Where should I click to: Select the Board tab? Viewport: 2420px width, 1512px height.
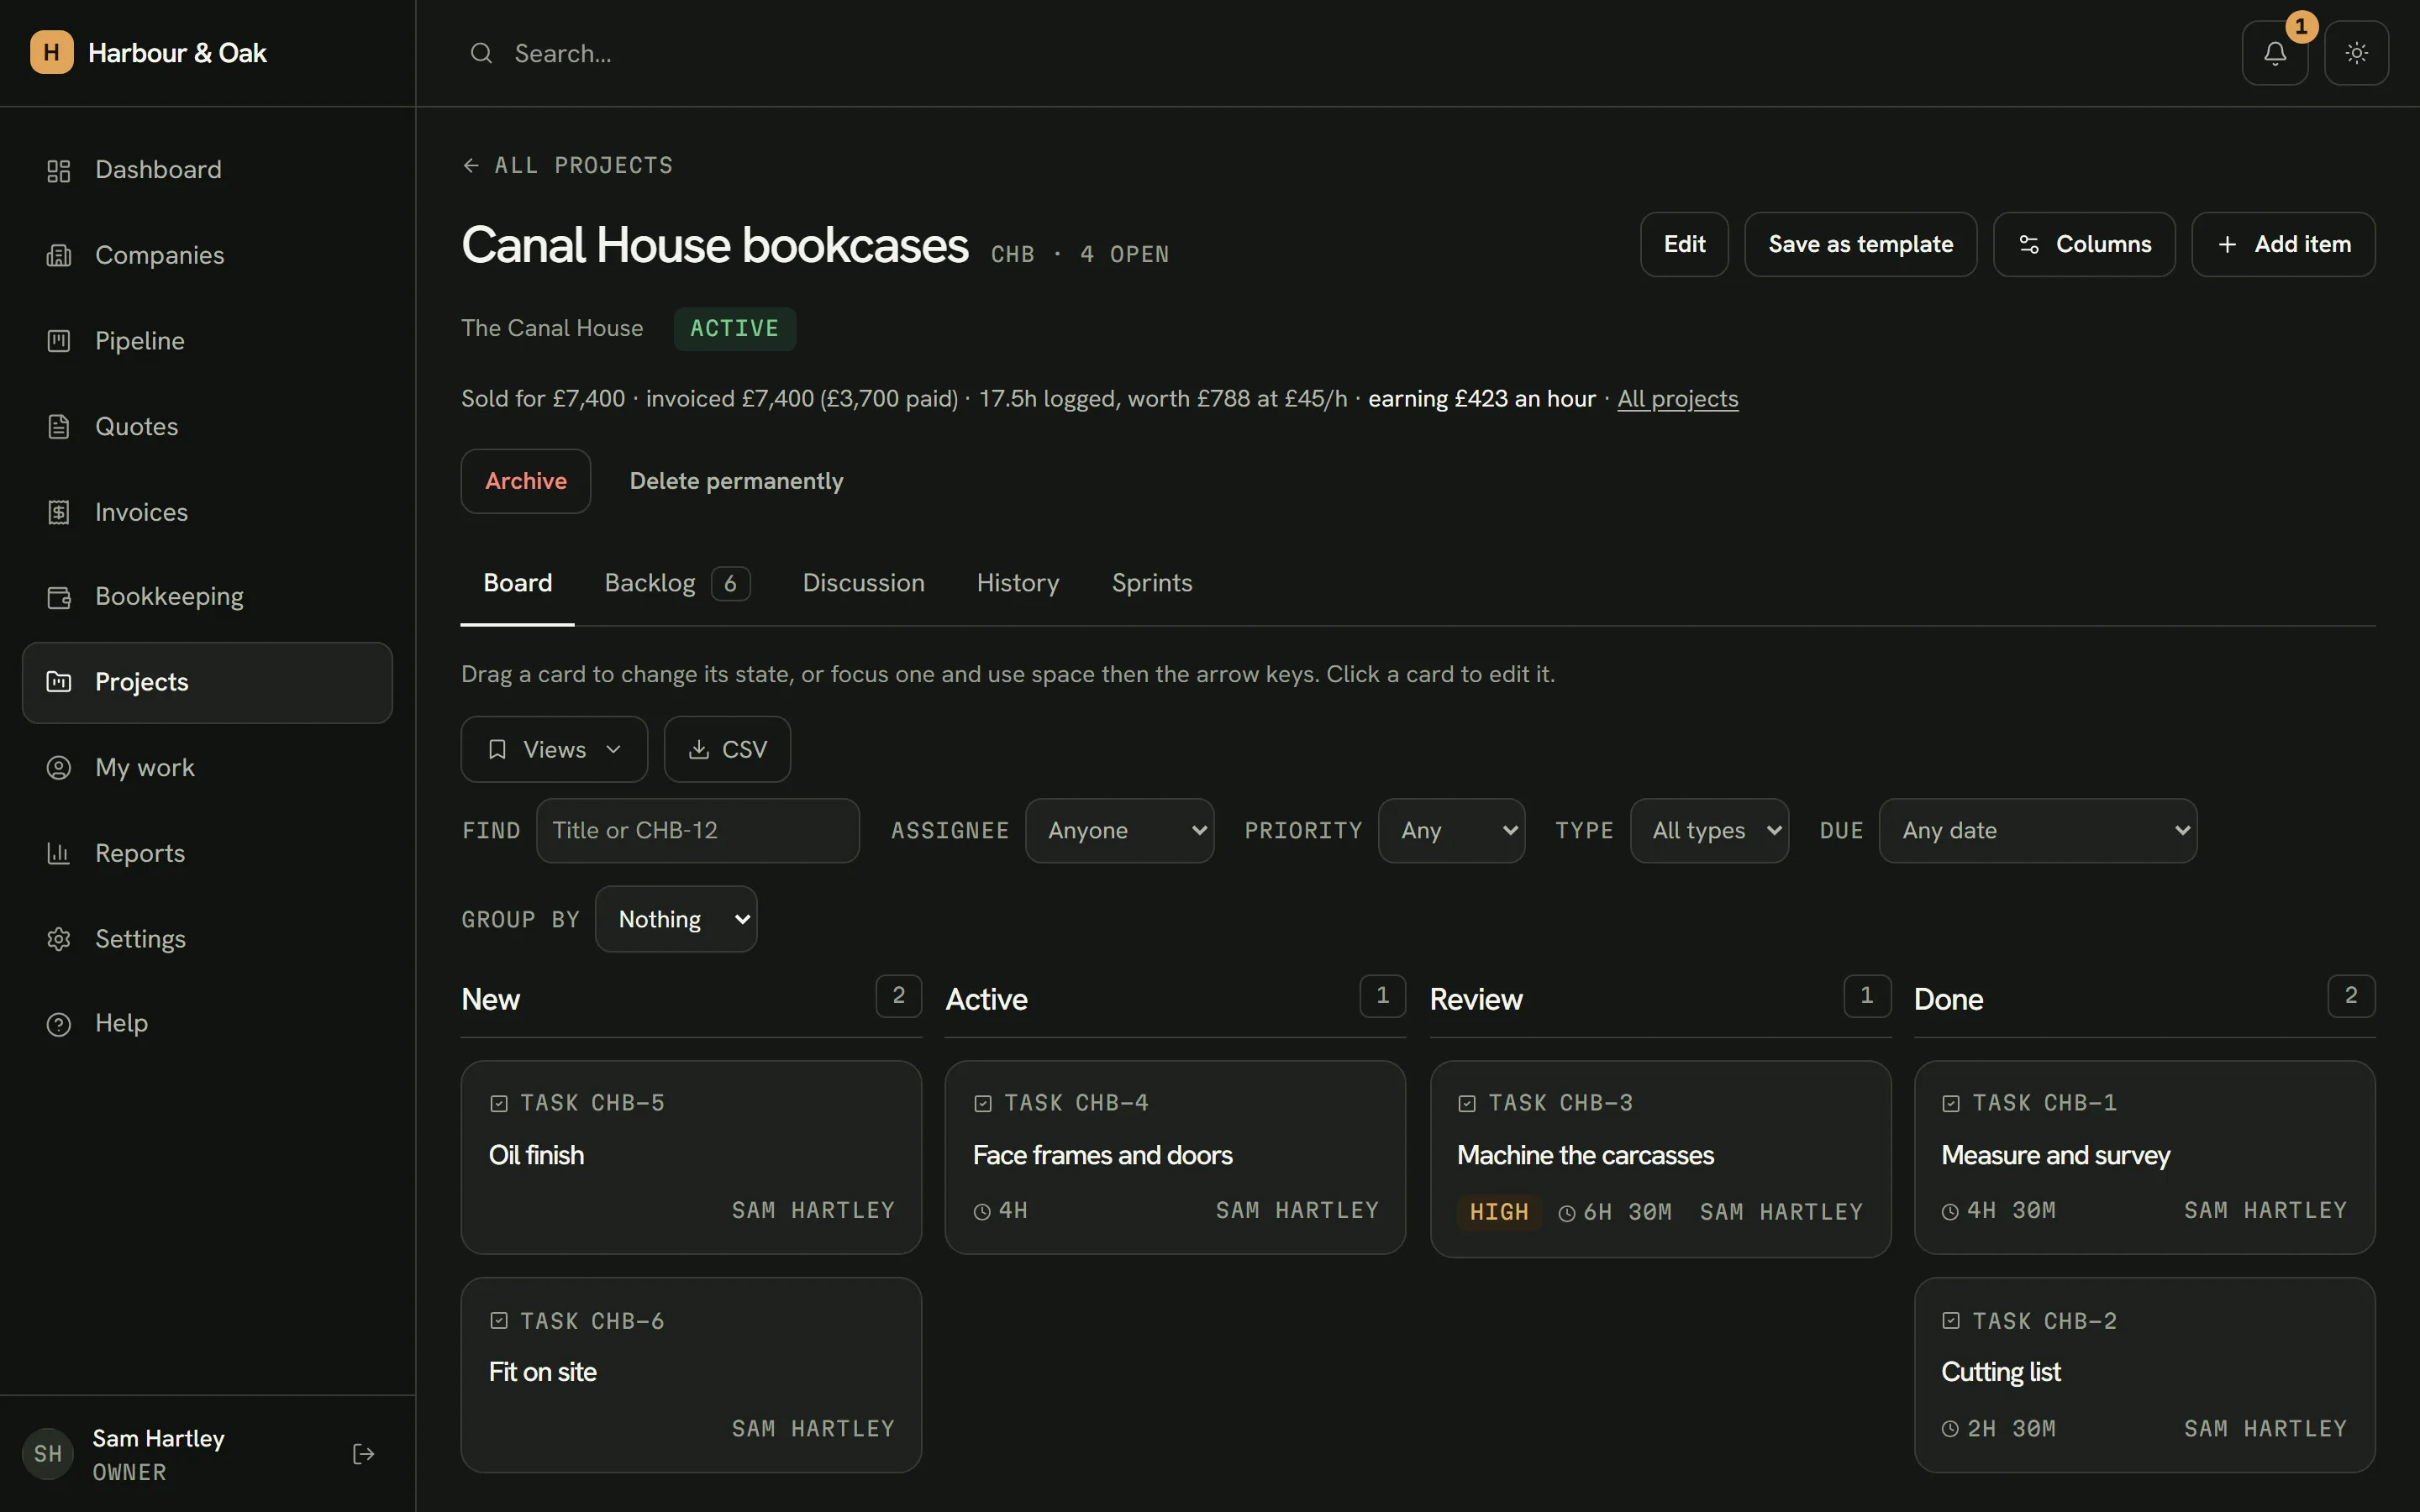tap(517, 583)
